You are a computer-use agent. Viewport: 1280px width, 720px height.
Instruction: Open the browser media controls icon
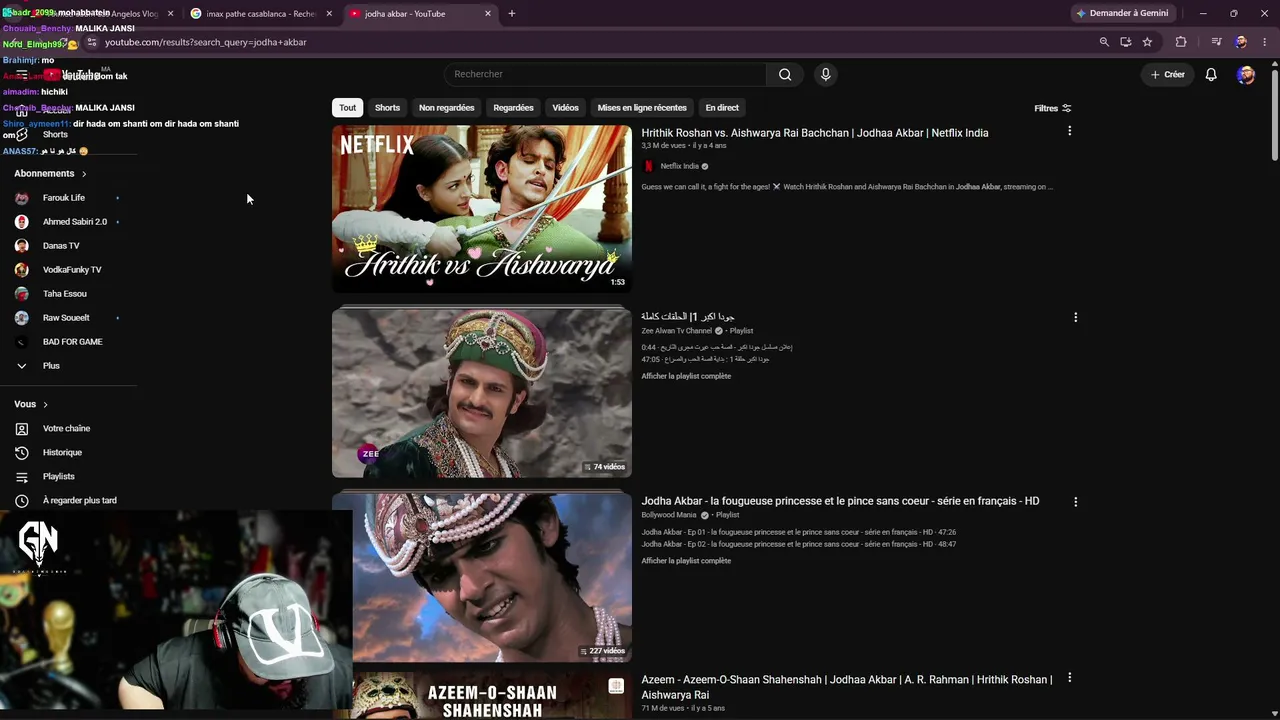(1216, 42)
